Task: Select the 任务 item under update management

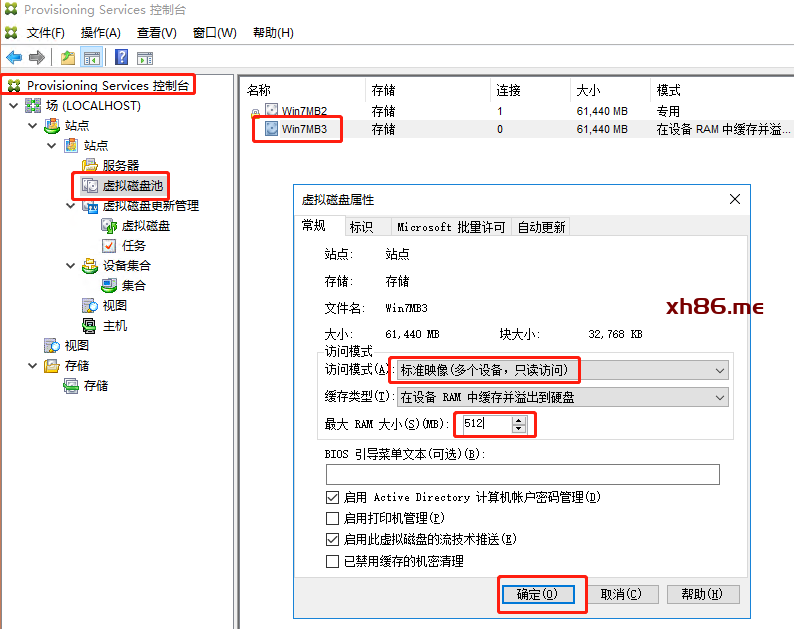Action: 133,245
